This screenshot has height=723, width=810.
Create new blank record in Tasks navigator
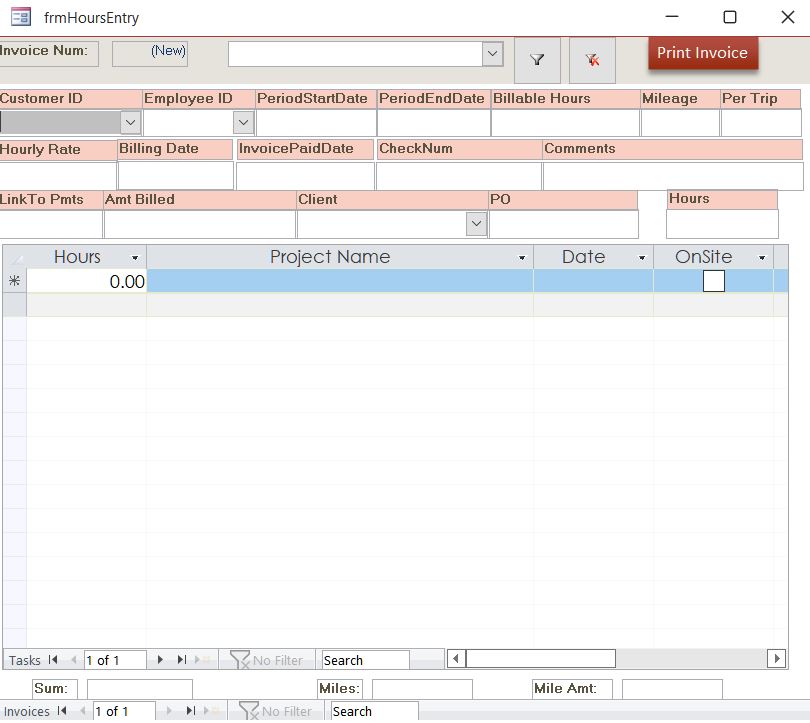click(x=202, y=659)
